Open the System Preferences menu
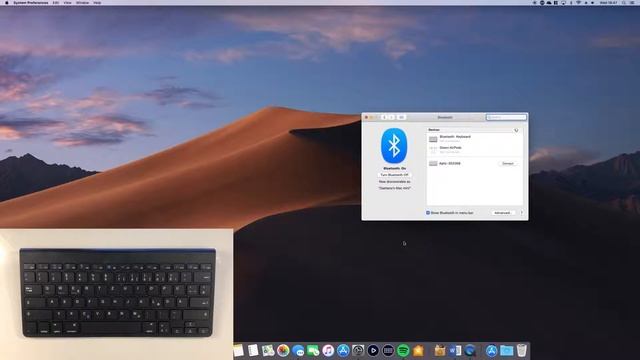This screenshot has width=640, height=360. (31, 2)
